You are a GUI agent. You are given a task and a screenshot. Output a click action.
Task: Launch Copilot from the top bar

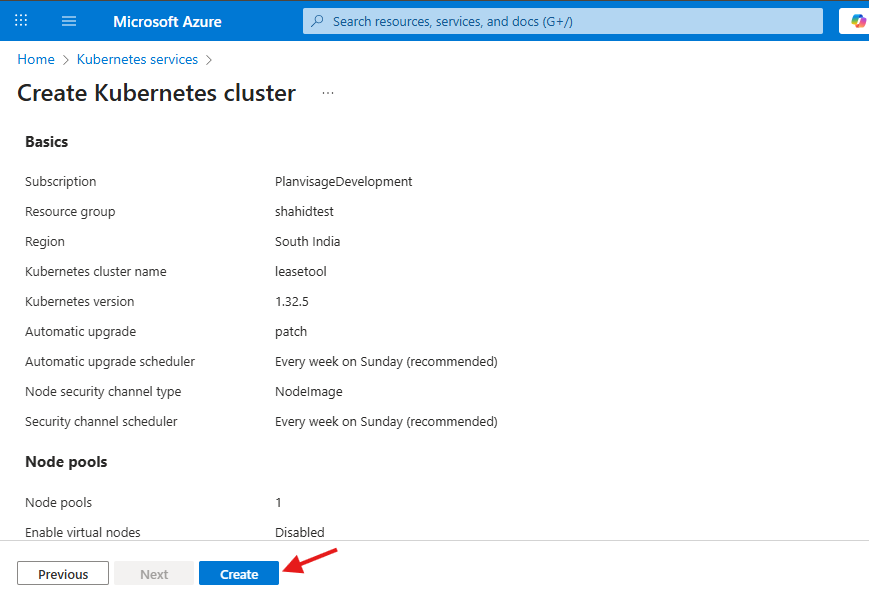857,20
